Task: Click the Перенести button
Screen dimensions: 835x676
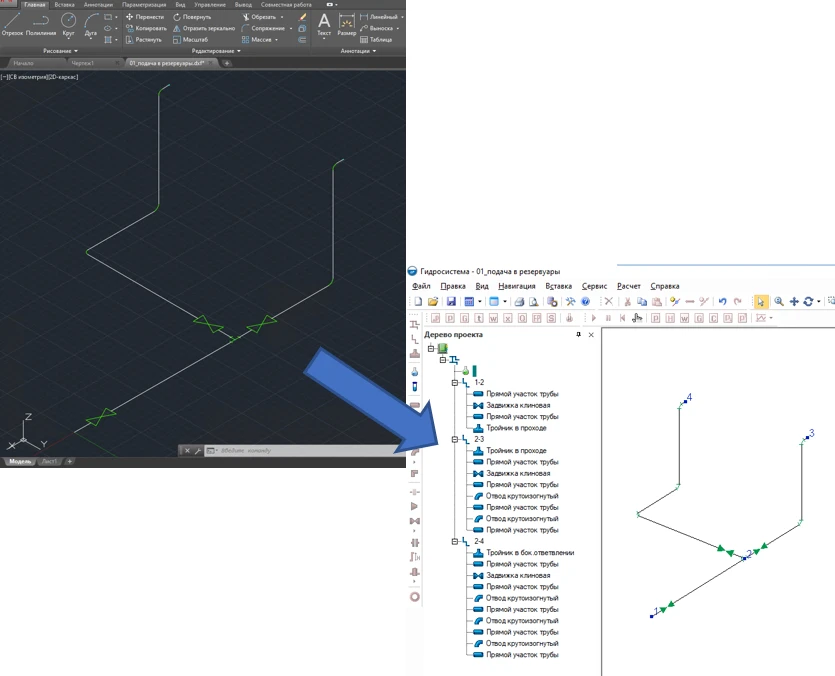Action: click(143, 17)
